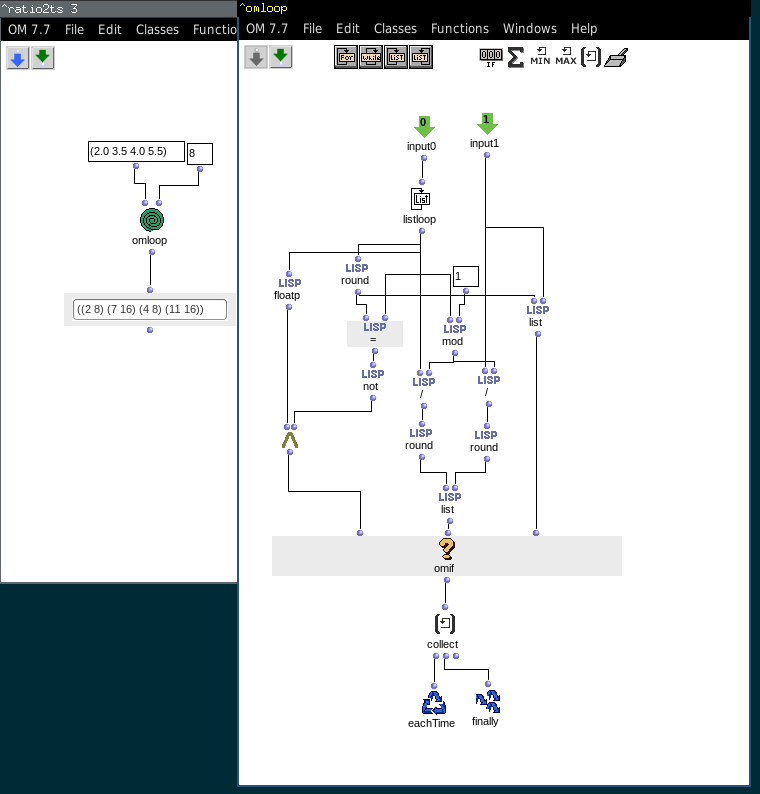Viewport: 760px width, 794px height.
Task: Click the green input1 arrow
Action: (x=486, y=124)
